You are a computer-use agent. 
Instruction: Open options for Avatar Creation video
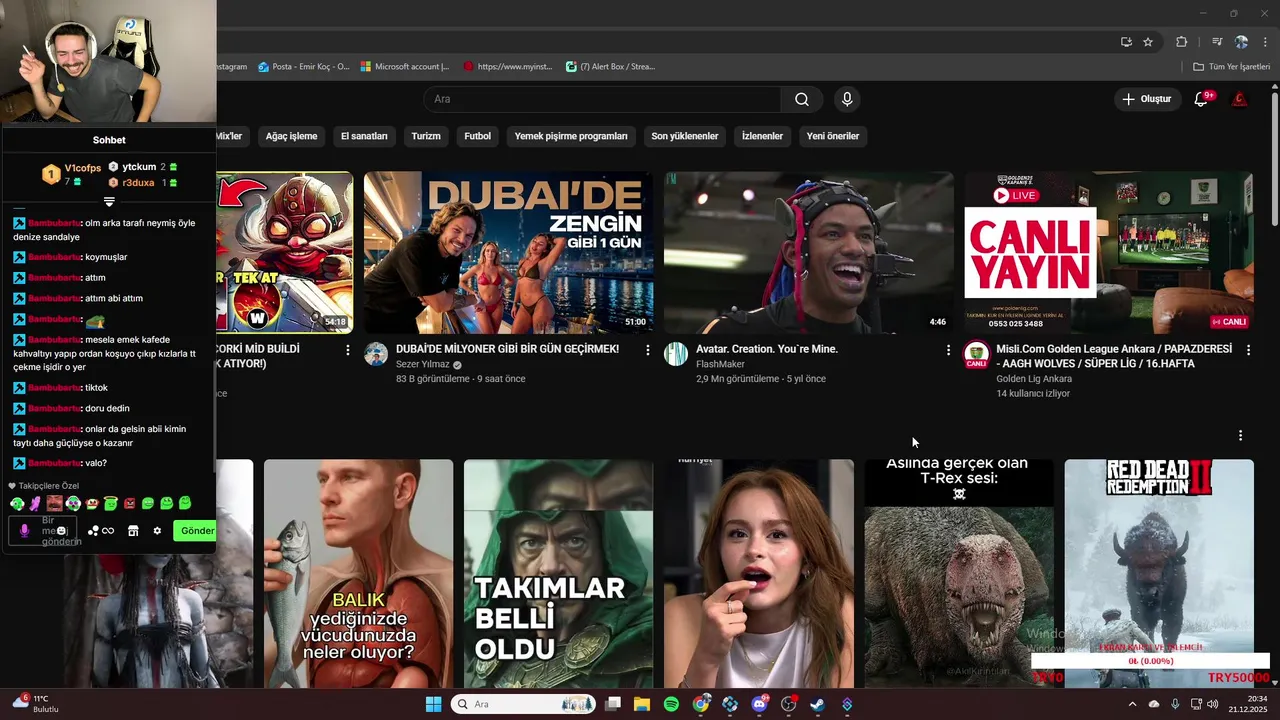pyautogui.click(x=948, y=350)
